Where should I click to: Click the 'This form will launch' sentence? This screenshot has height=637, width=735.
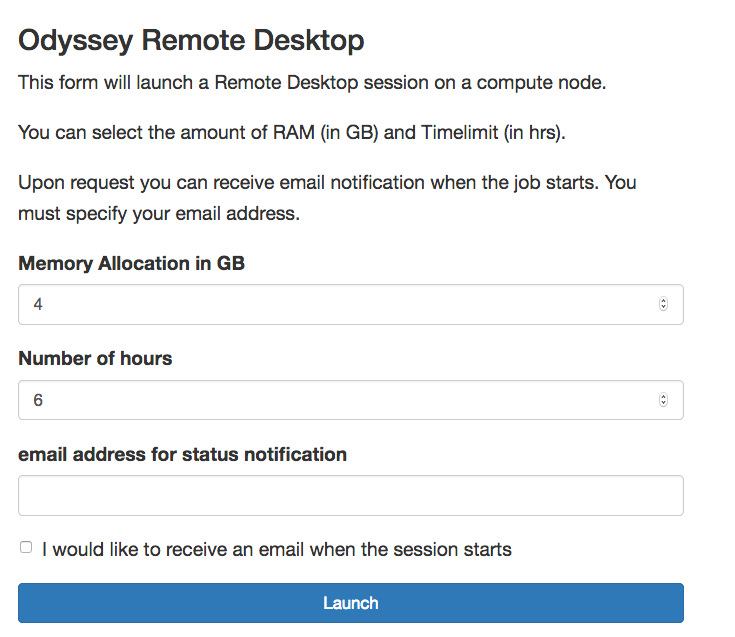coord(312,83)
